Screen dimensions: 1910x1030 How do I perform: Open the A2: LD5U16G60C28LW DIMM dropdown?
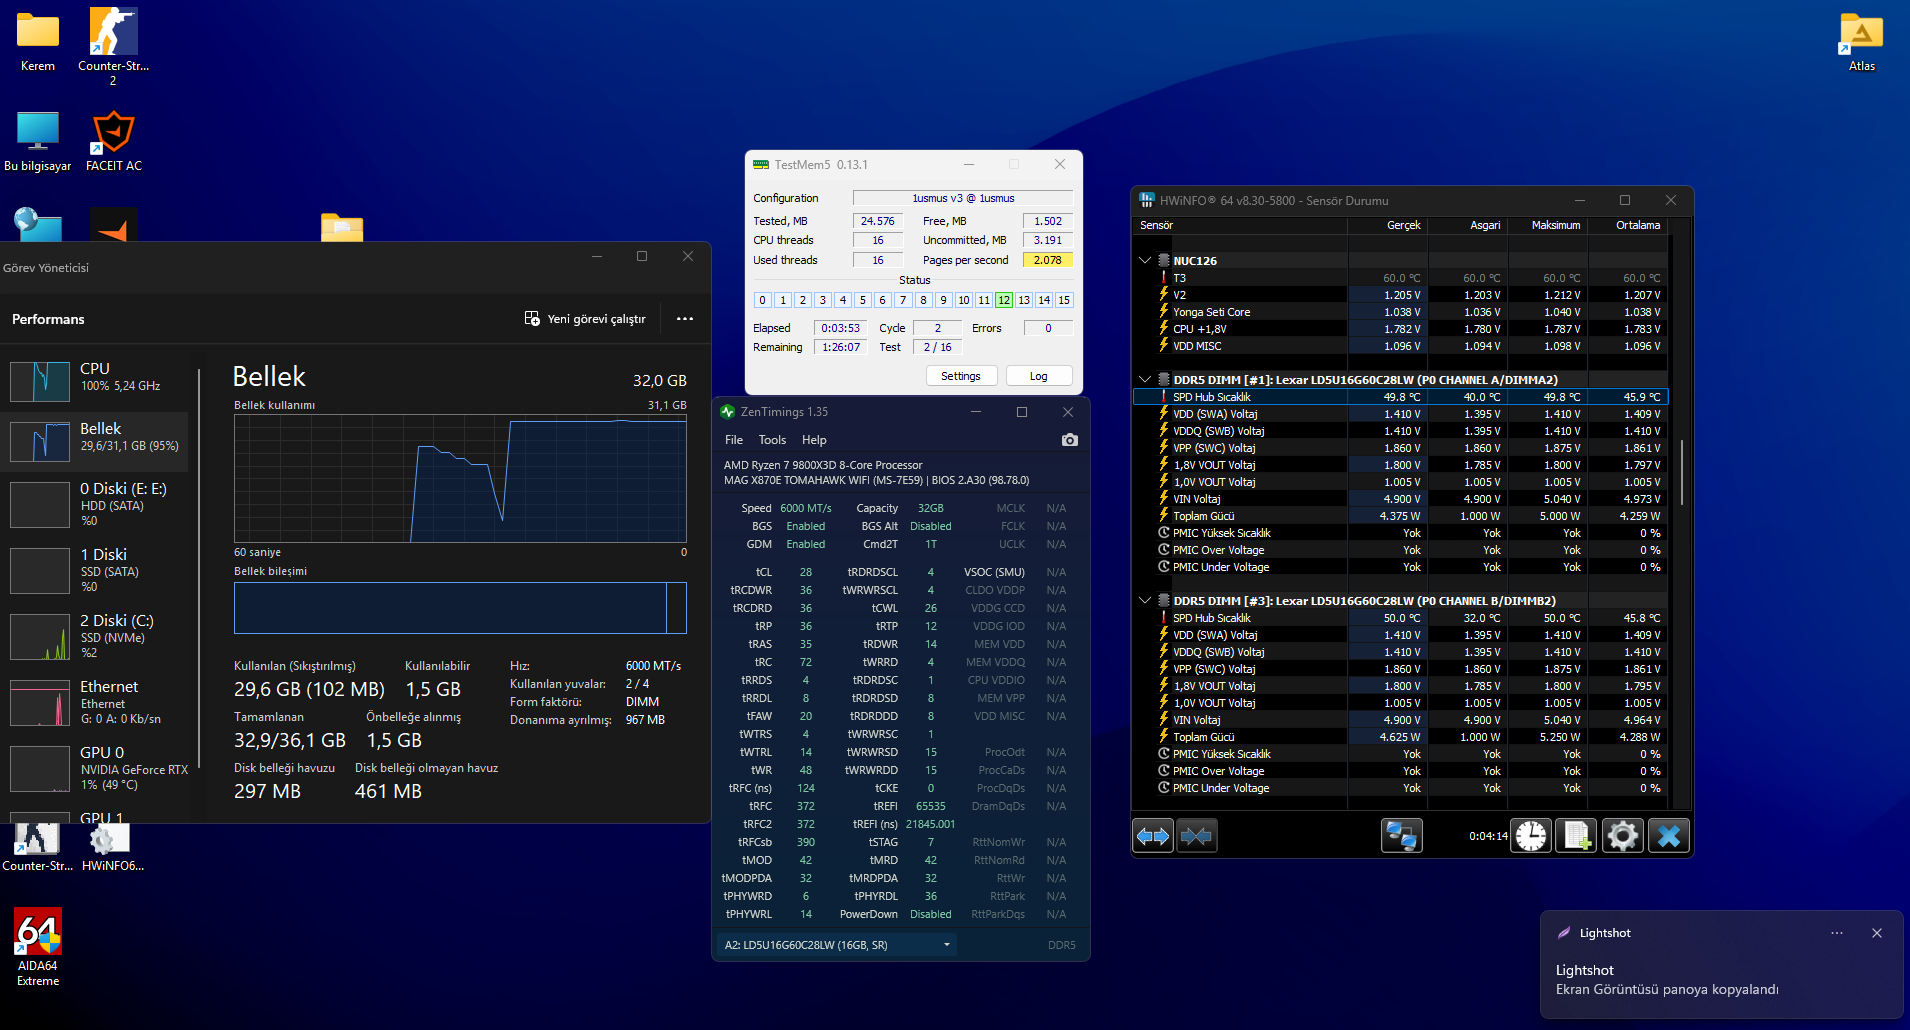click(838, 945)
